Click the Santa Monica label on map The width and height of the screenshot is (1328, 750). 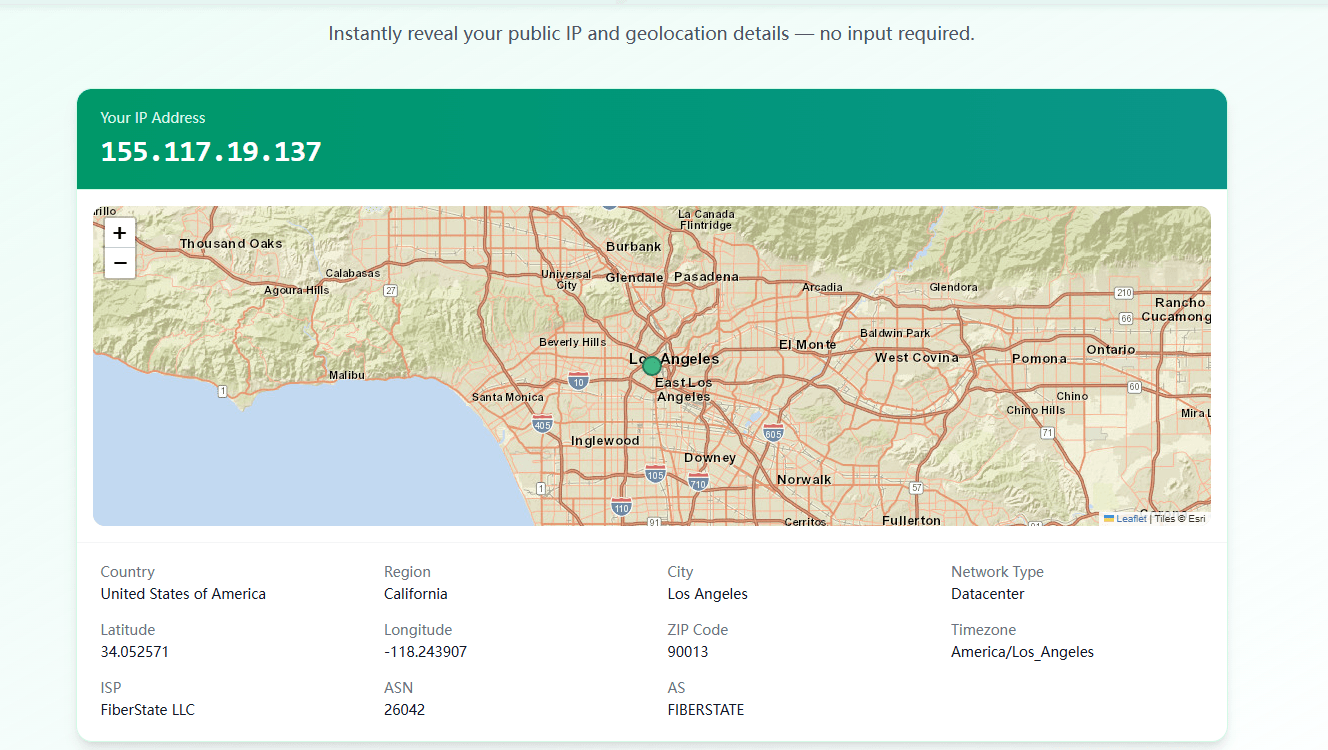508,397
